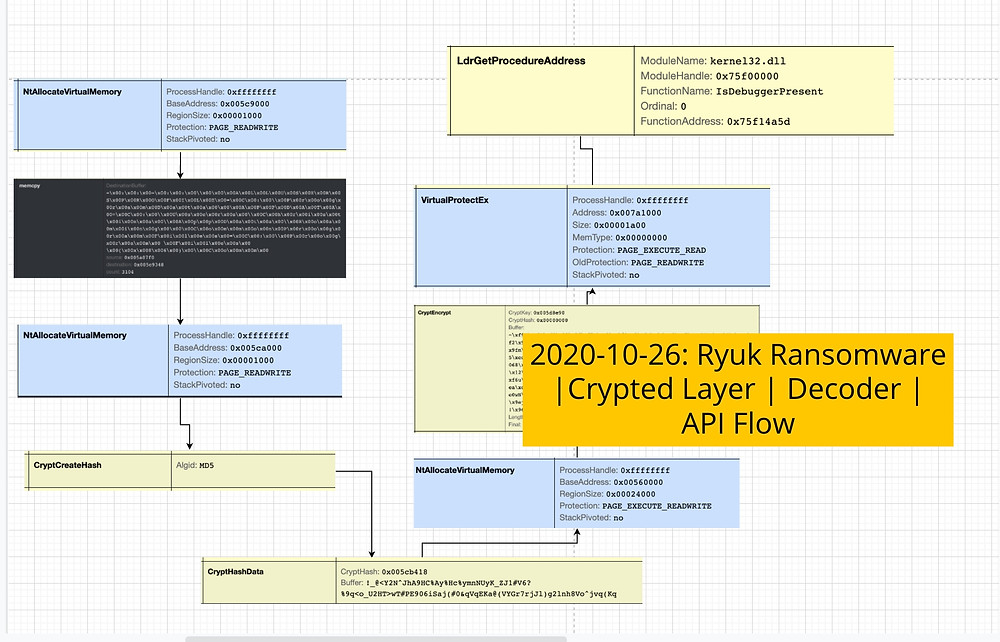The width and height of the screenshot is (1000, 642).
Task: Click "CryptKey: 0x005d8e90" in CryptEncrypt node
Action: tap(536, 313)
